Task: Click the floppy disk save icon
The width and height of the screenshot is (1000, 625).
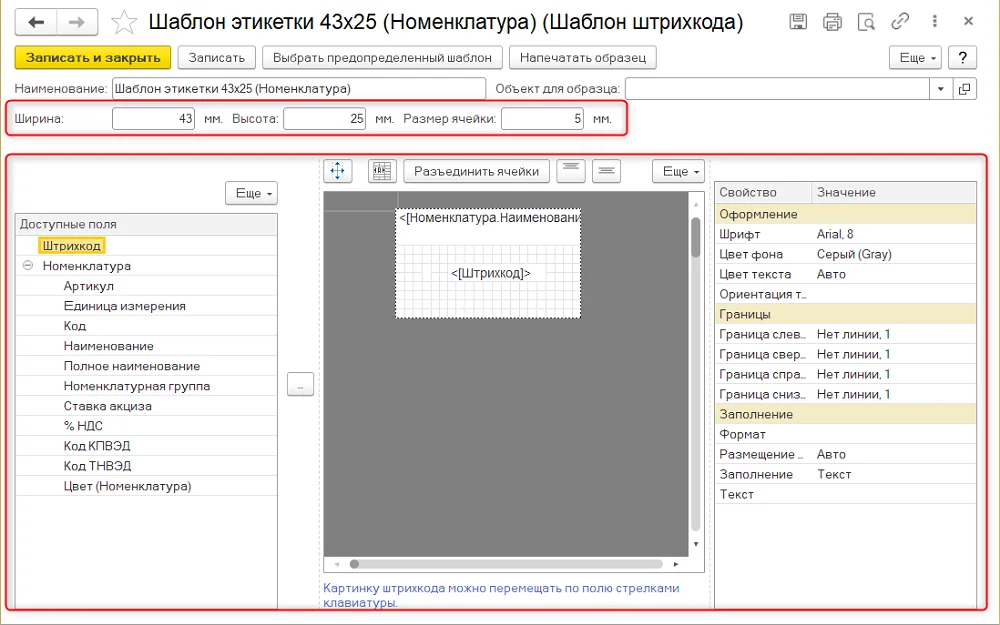Action: 798,22
